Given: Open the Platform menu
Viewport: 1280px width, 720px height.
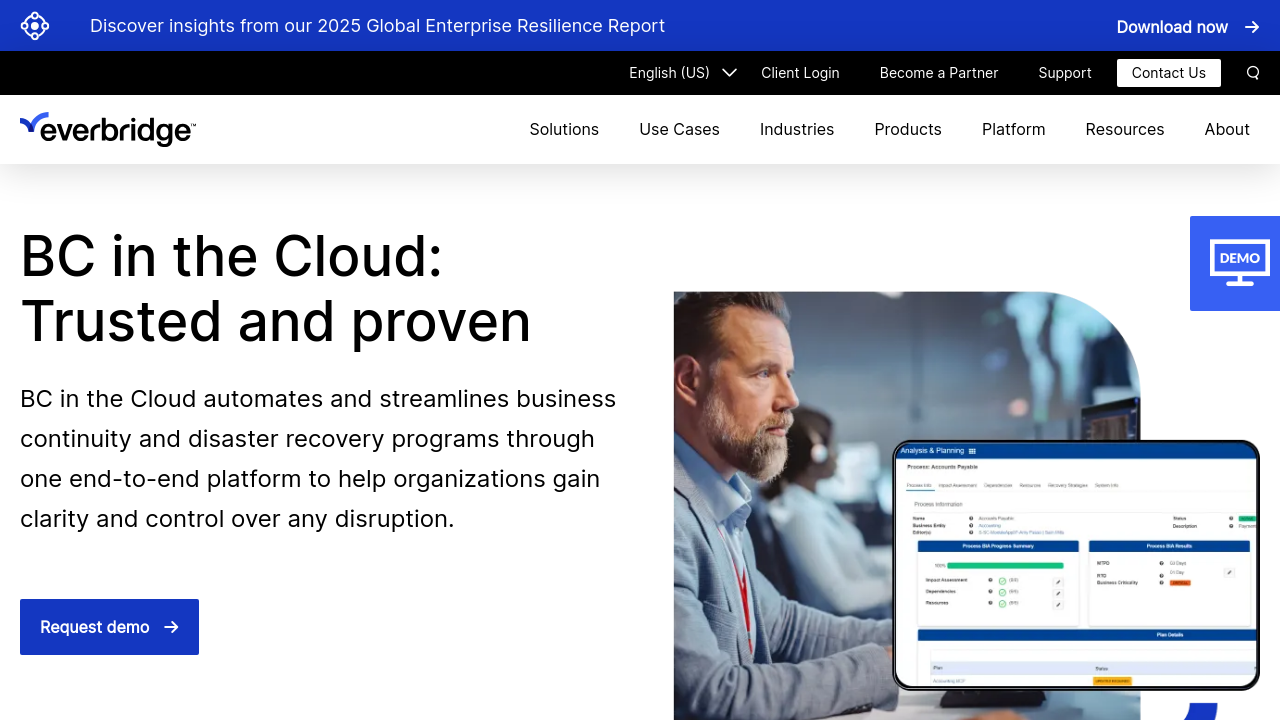Looking at the screenshot, I should point(1013,129).
